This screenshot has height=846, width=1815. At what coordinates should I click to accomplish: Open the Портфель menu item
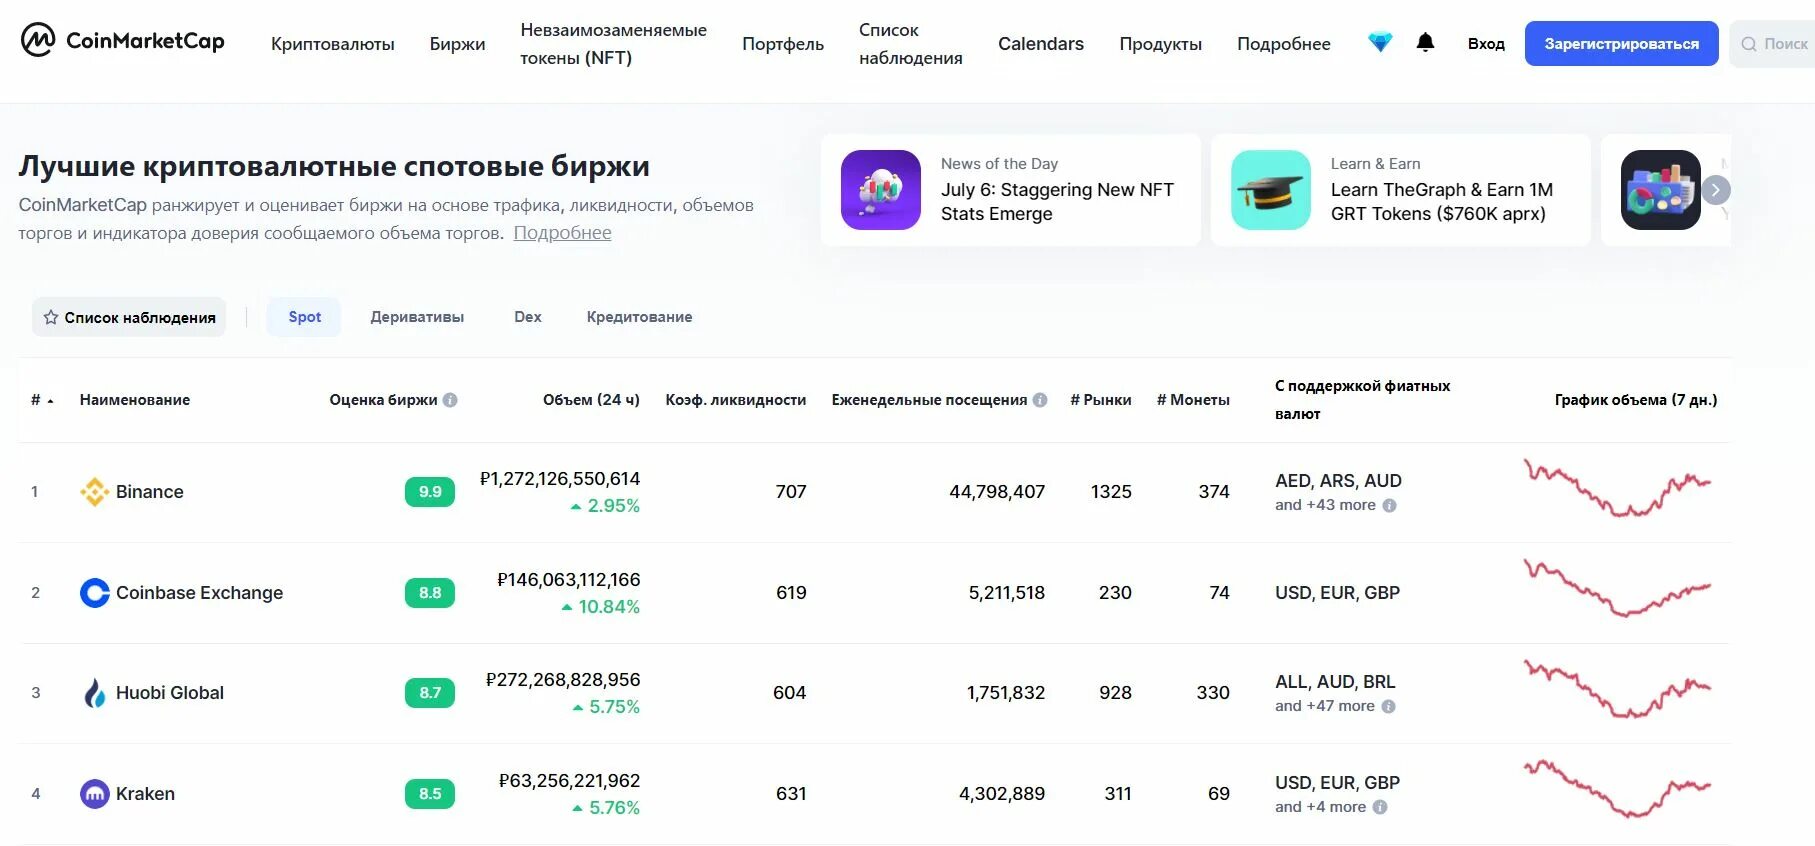coord(783,44)
